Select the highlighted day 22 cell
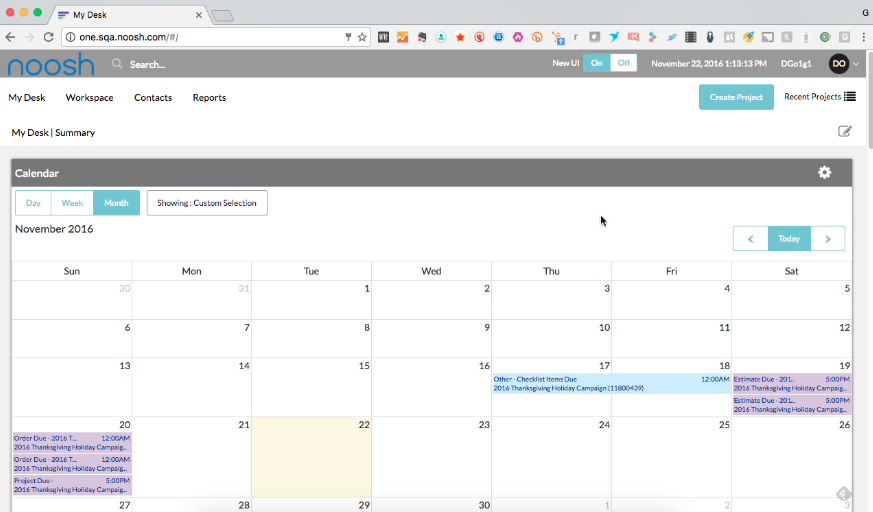Screen dimensions: 873x512 [x=311, y=456]
